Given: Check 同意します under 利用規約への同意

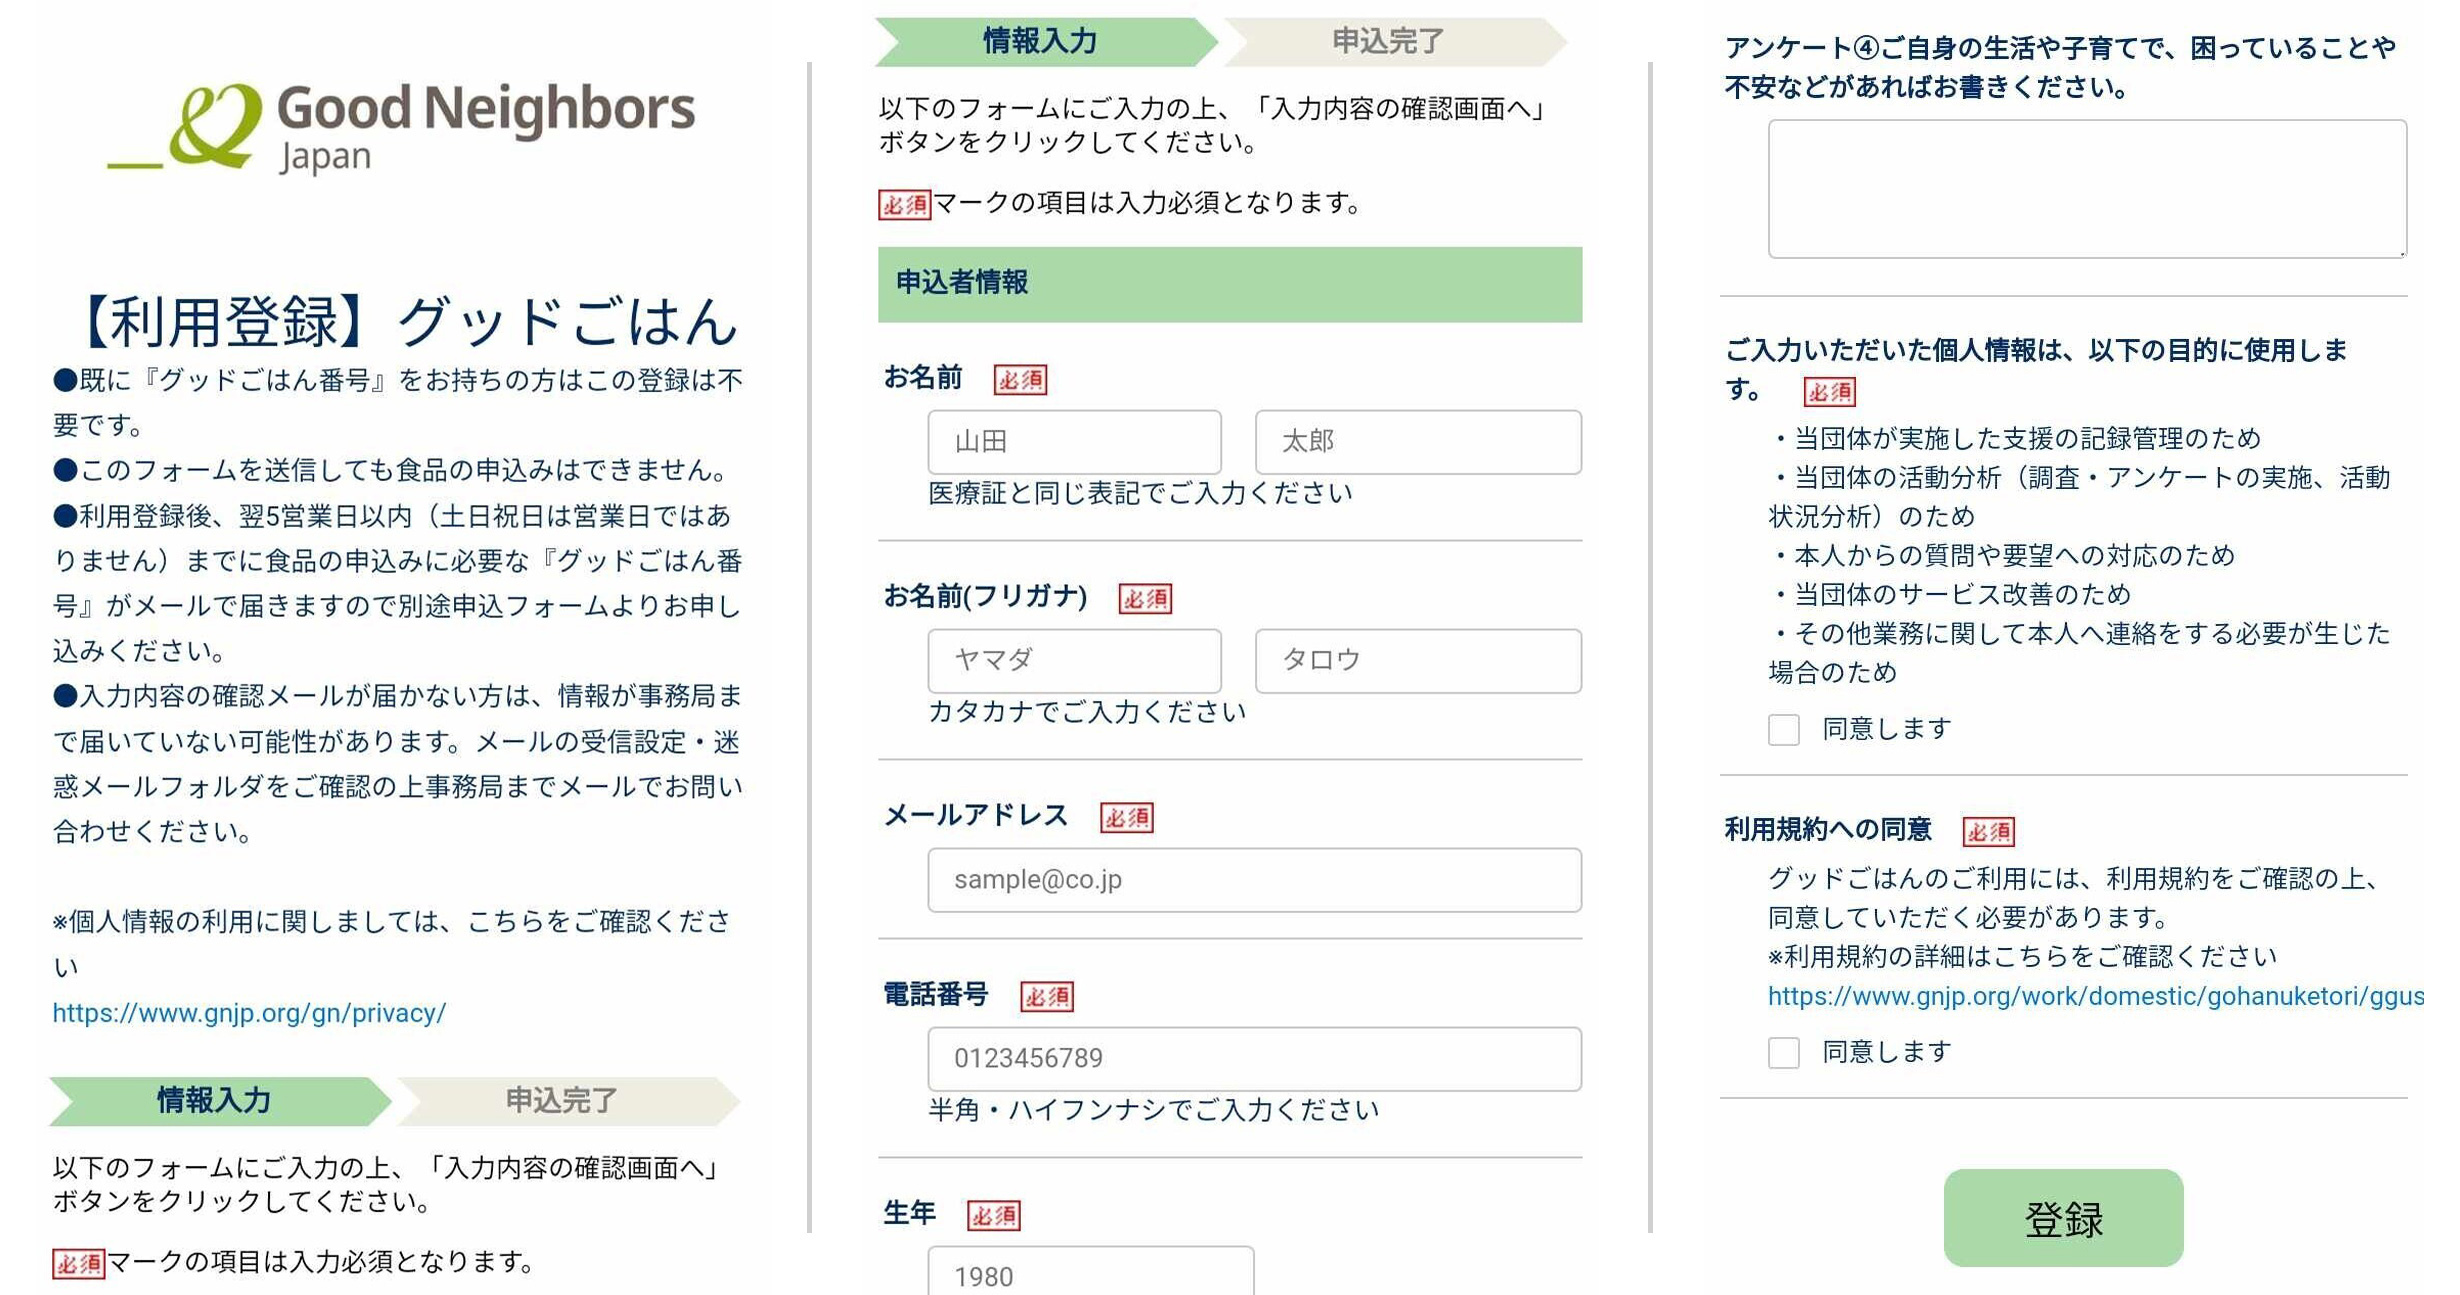Looking at the screenshot, I should click(x=1784, y=1052).
